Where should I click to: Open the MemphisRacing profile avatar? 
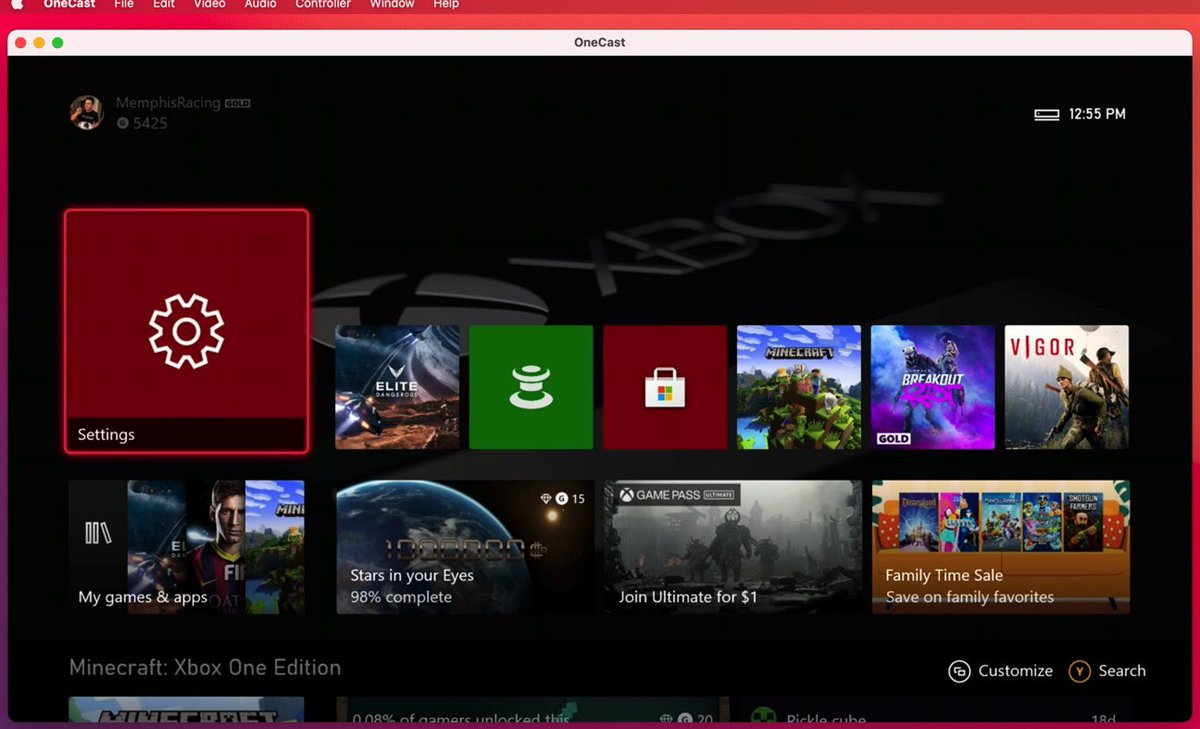click(x=86, y=113)
